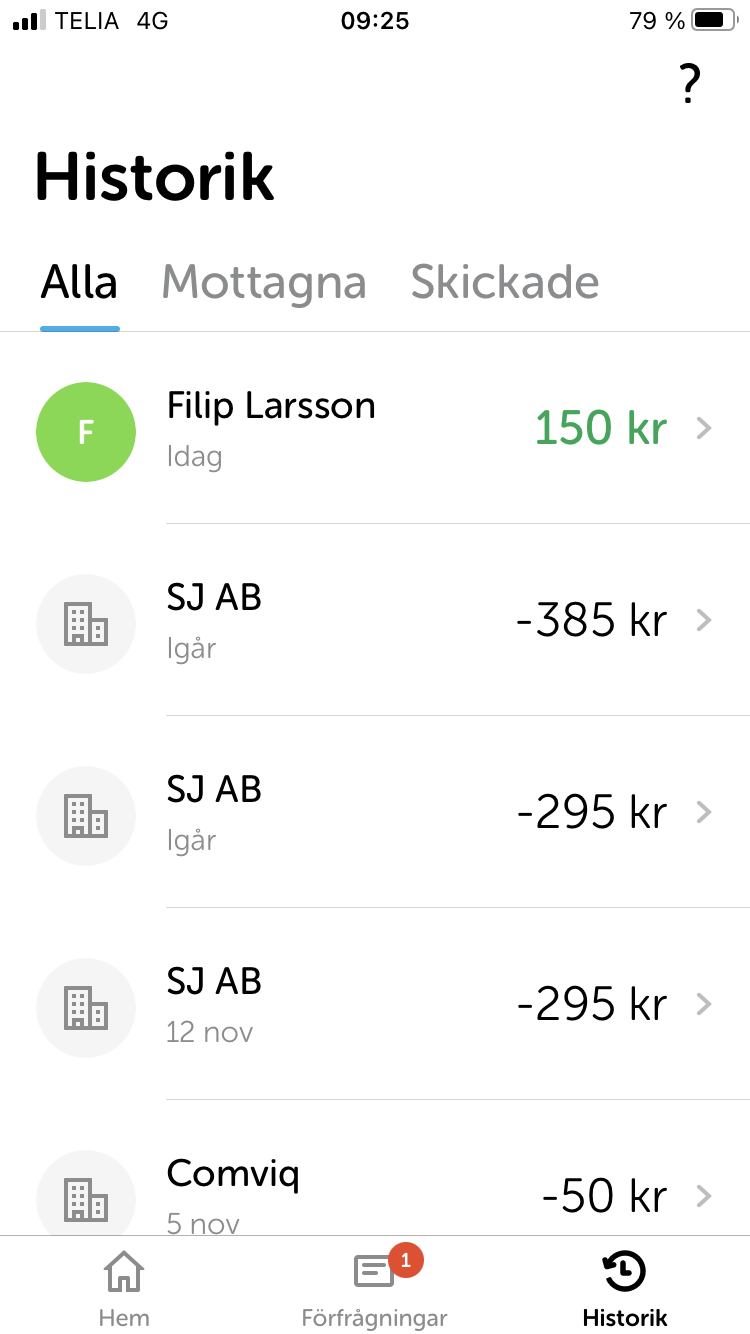Open Förfrågningar requests icon
The width and height of the screenshot is (750, 1334).
(374, 1273)
